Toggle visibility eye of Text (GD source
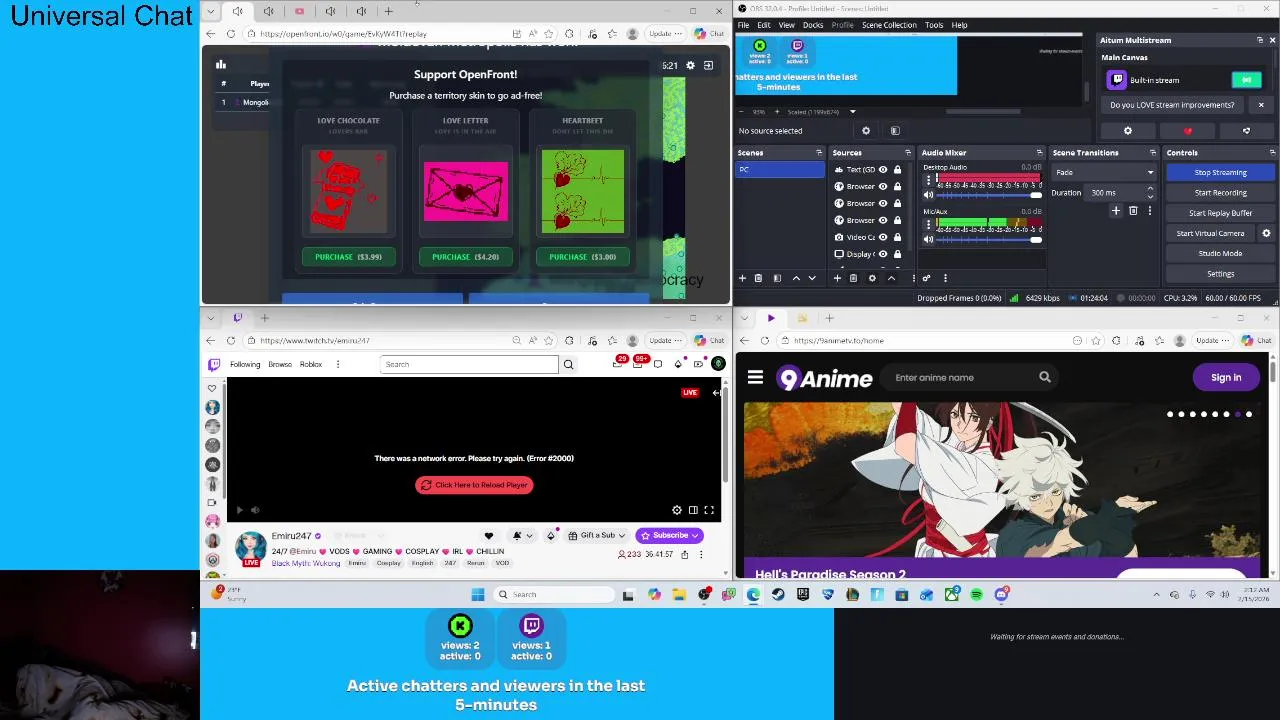 coord(883,170)
